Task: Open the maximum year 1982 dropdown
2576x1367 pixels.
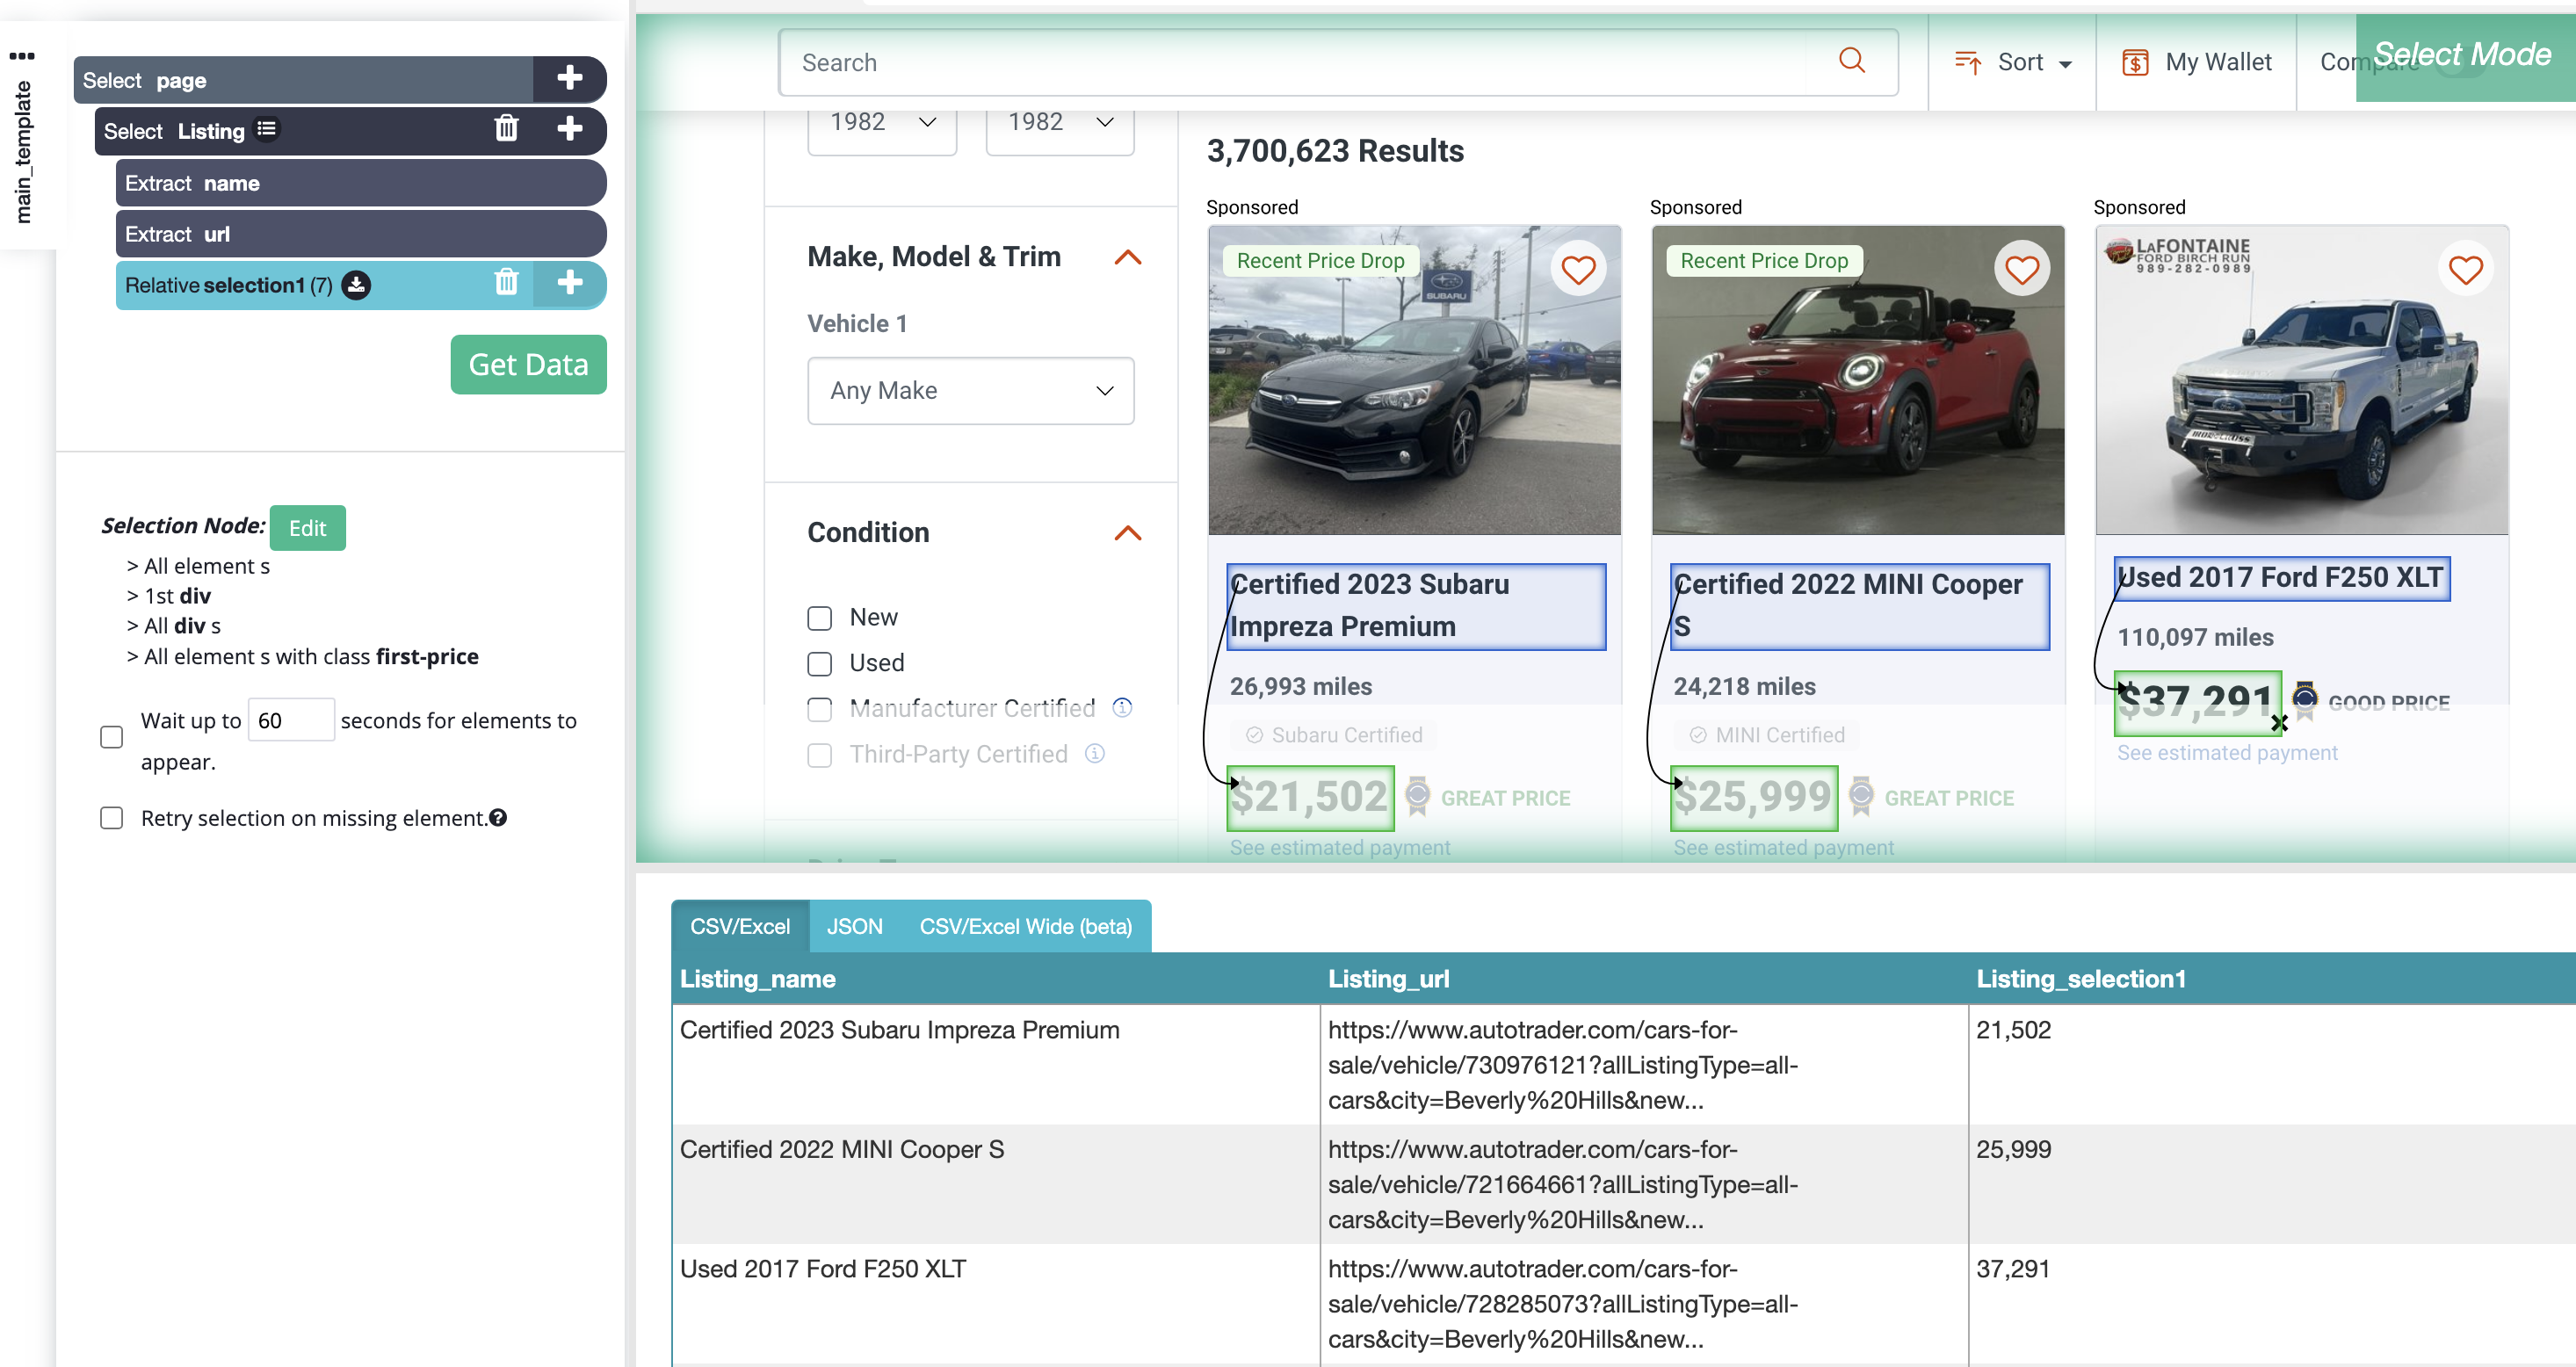Action: tap(1059, 123)
